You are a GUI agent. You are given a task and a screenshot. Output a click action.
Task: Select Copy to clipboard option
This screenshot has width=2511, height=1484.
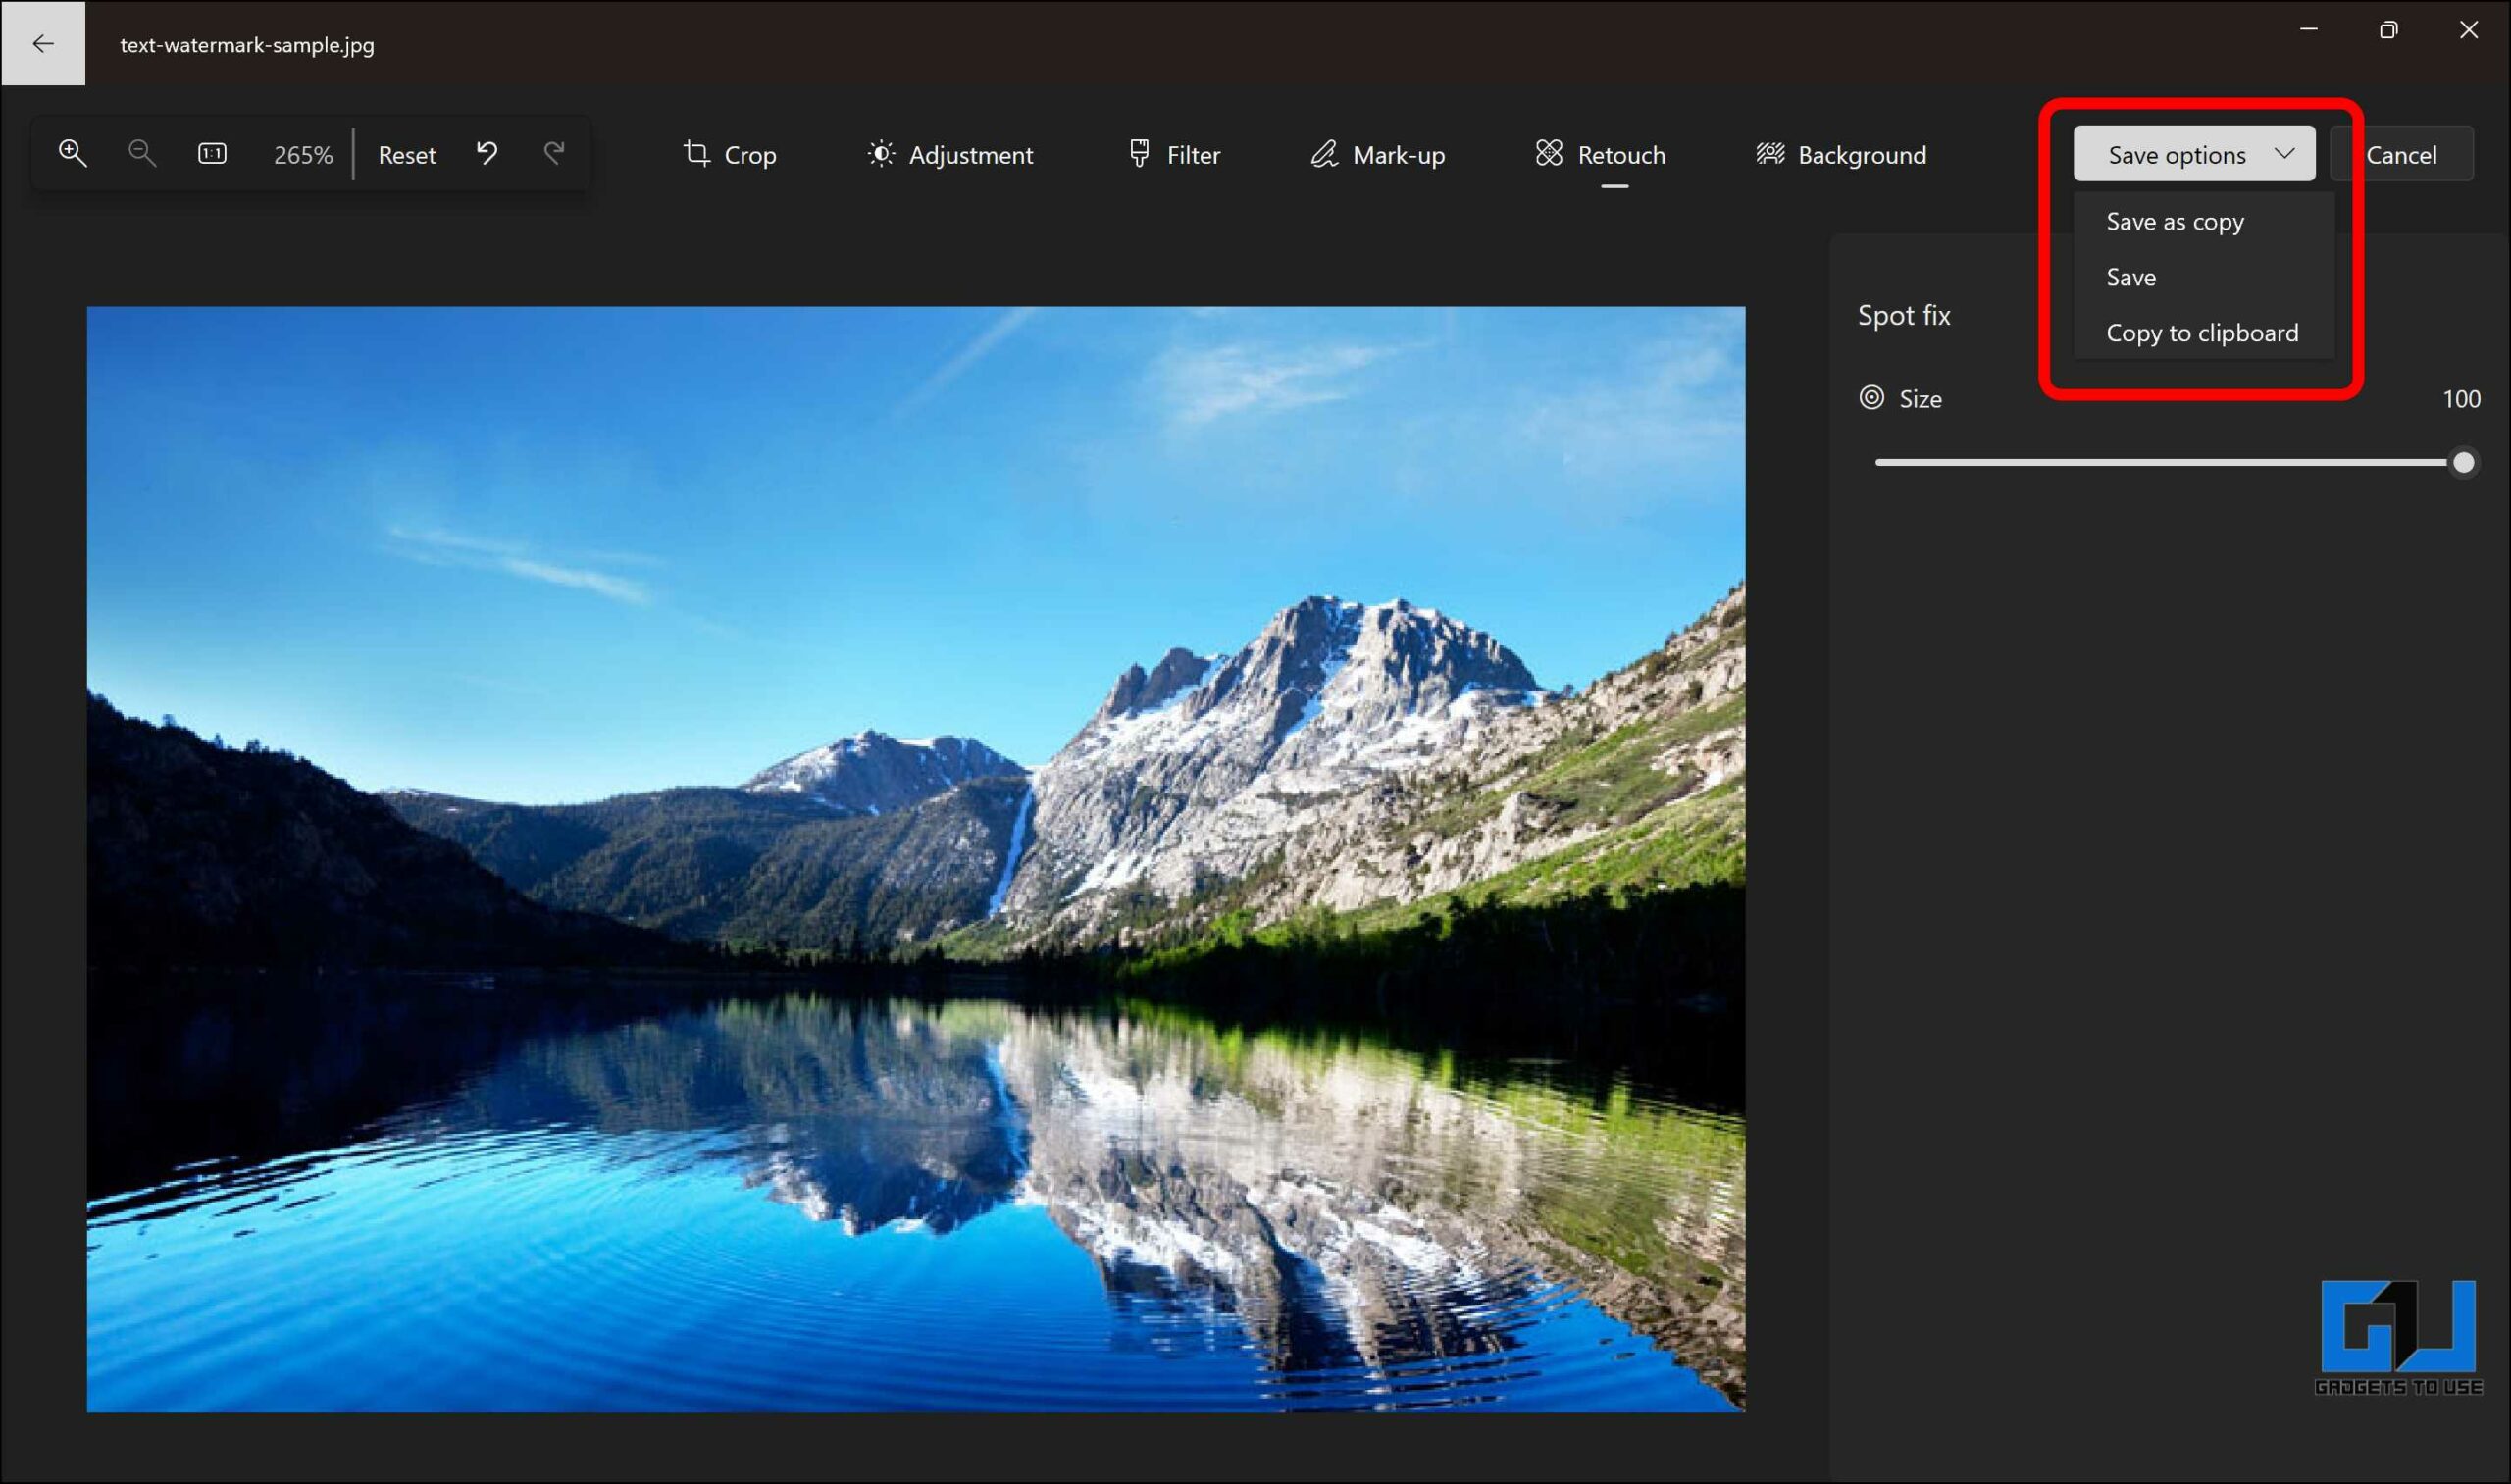click(x=2204, y=333)
